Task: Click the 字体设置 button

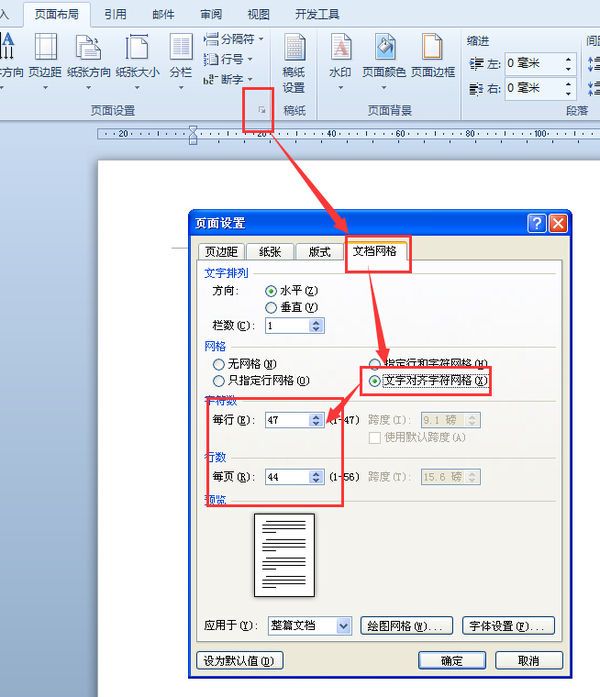Action: point(508,626)
